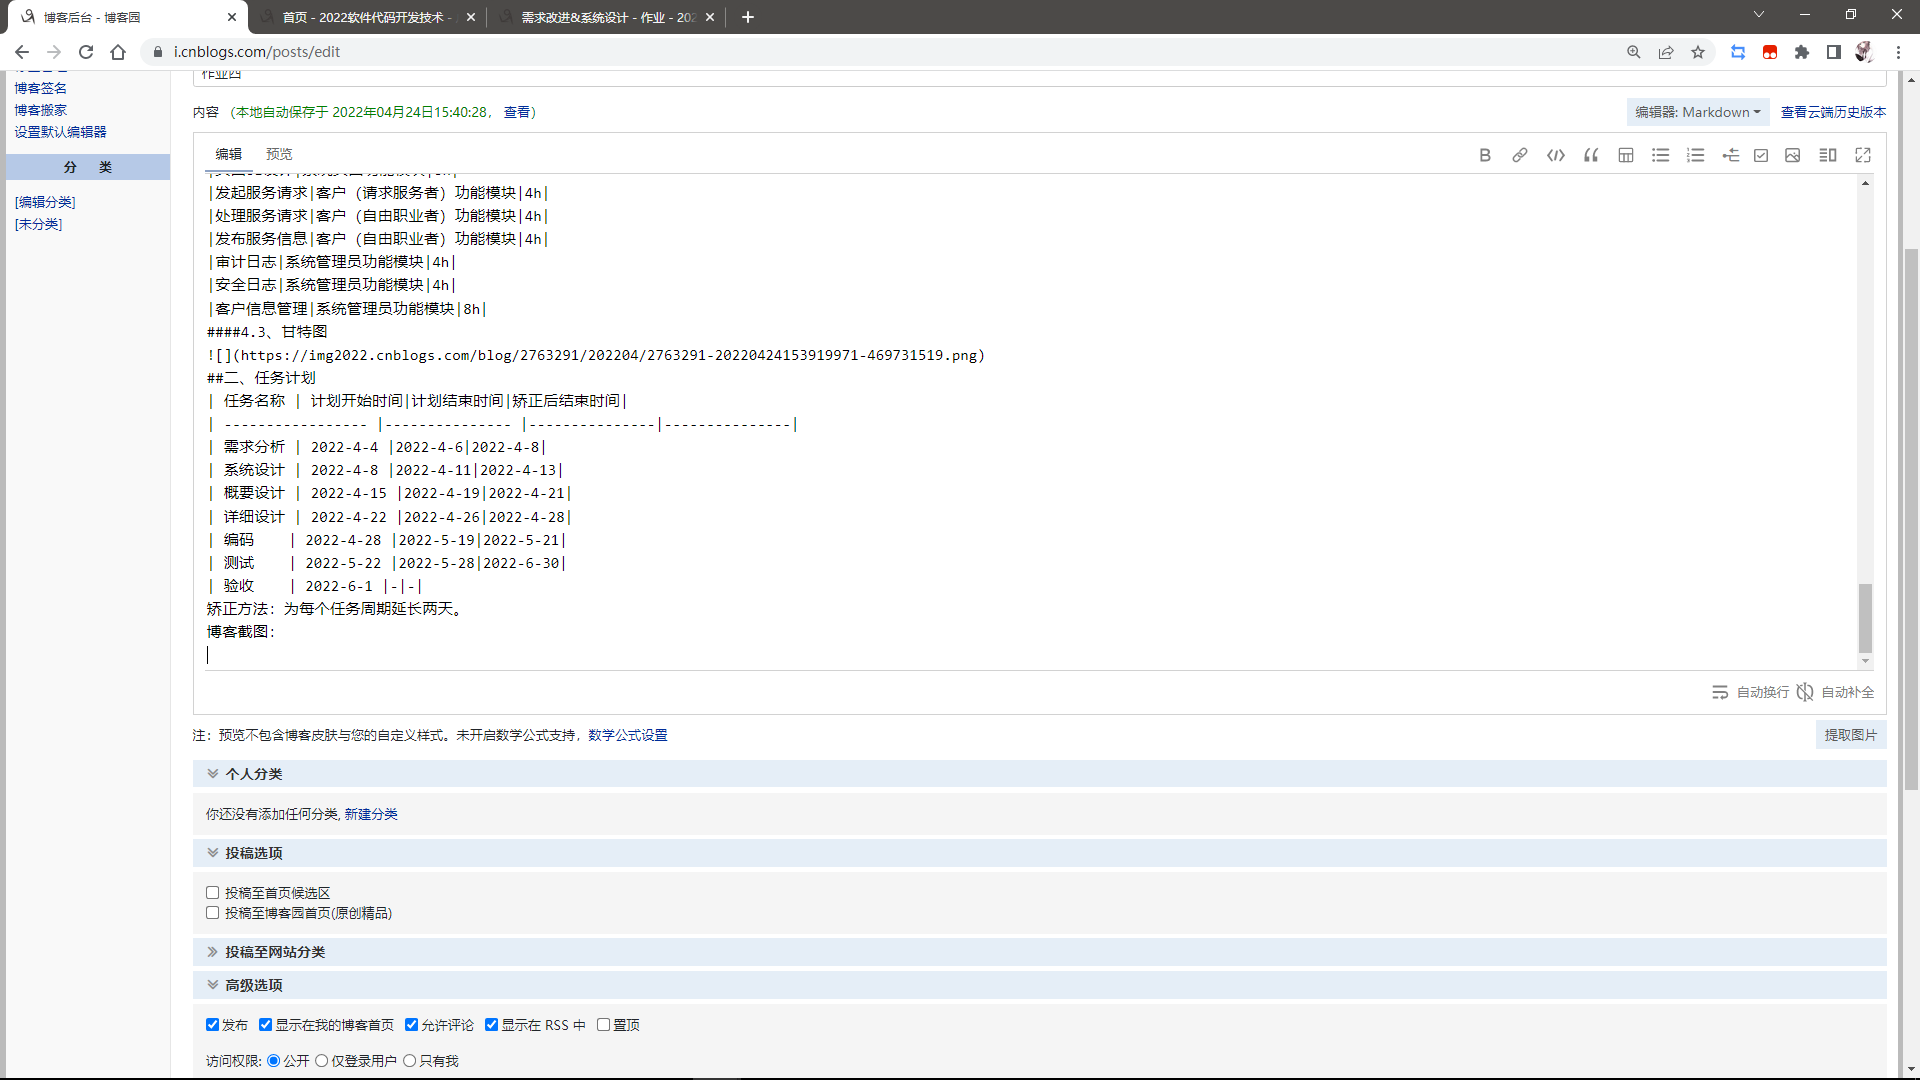This screenshot has height=1080, width=1920.
Task: Insert a blockquote using quote icon
Action: click(1591, 155)
